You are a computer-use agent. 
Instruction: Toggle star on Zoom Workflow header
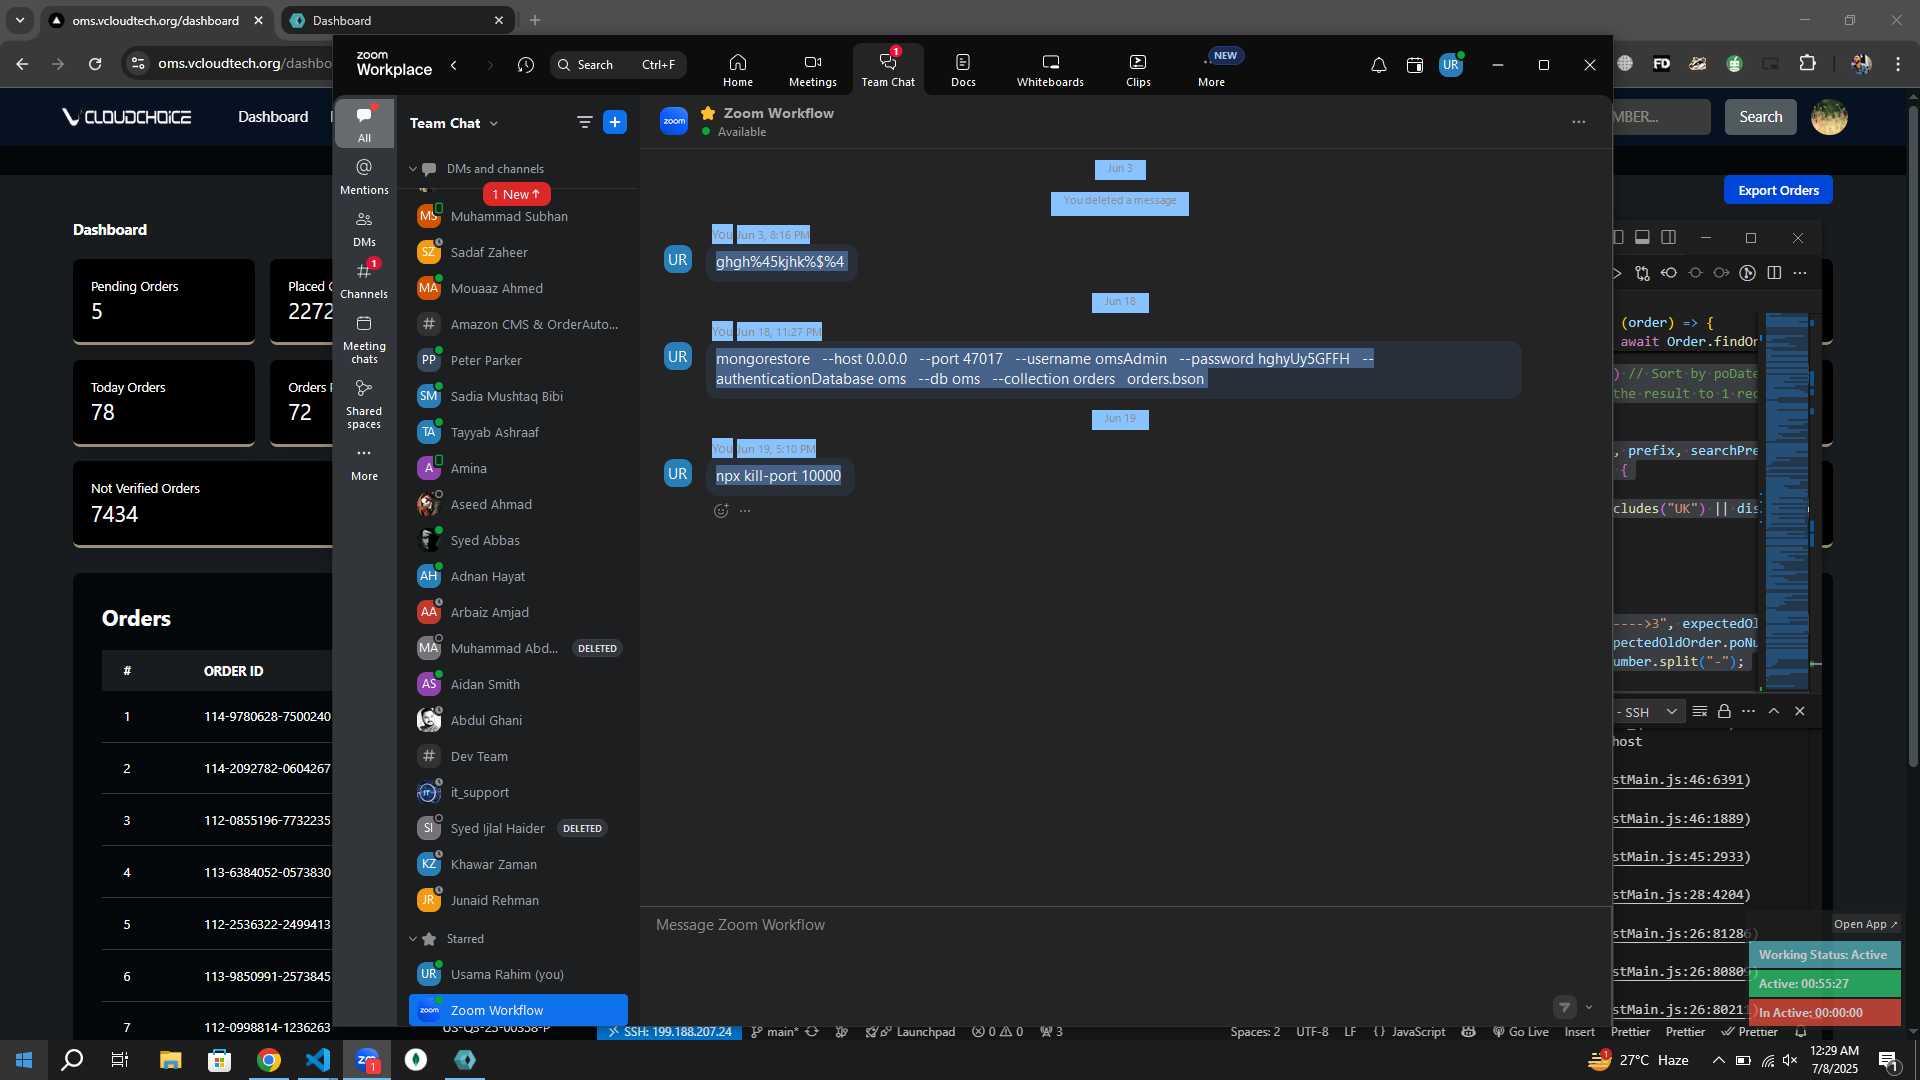[x=708, y=113]
